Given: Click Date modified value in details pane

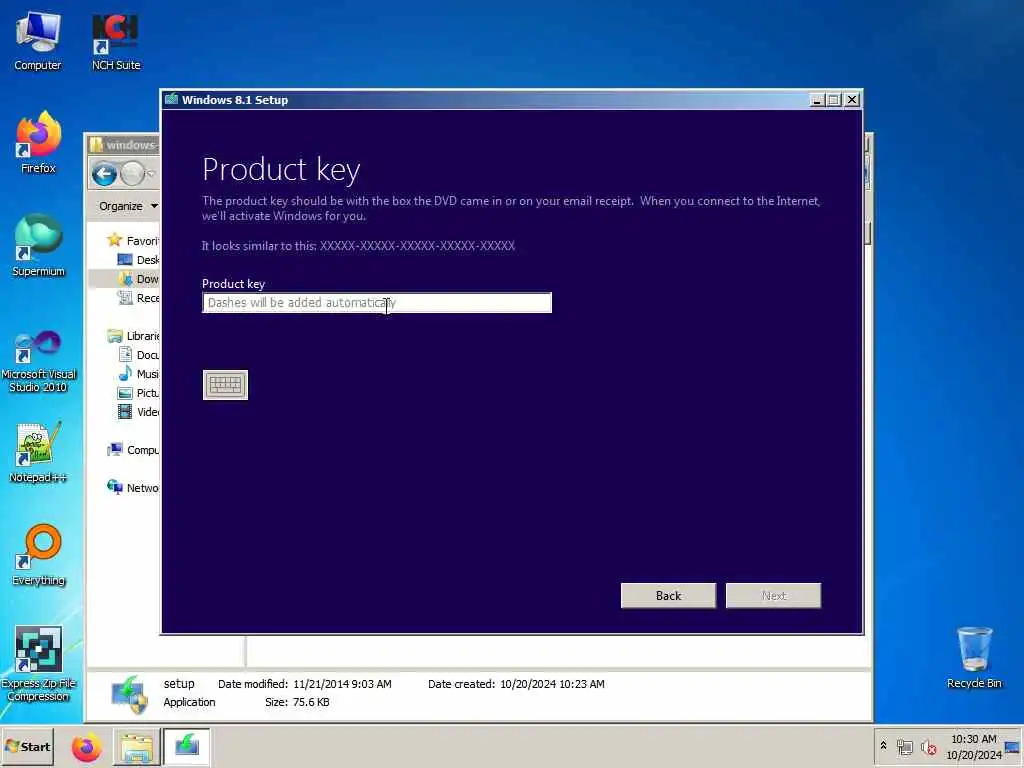Looking at the screenshot, I should [342, 684].
